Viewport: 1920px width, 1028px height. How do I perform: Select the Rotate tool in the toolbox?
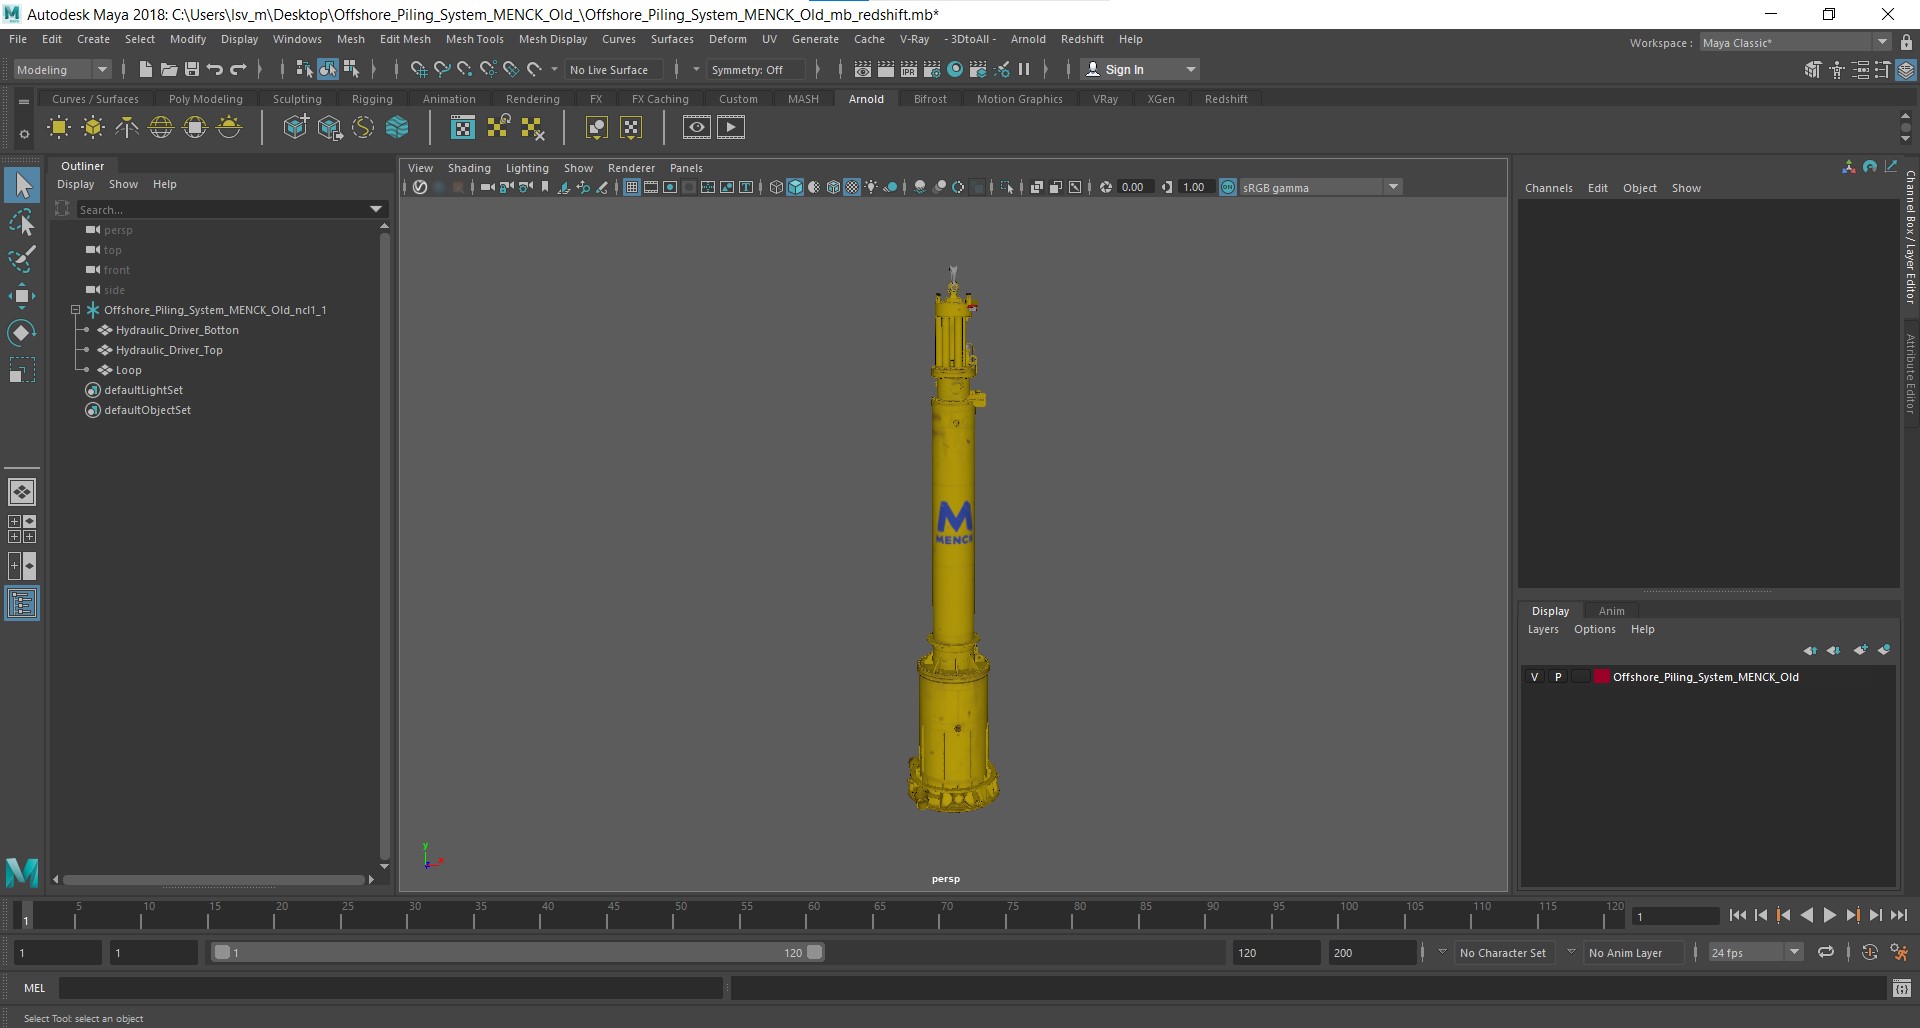[x=22, y=332]
